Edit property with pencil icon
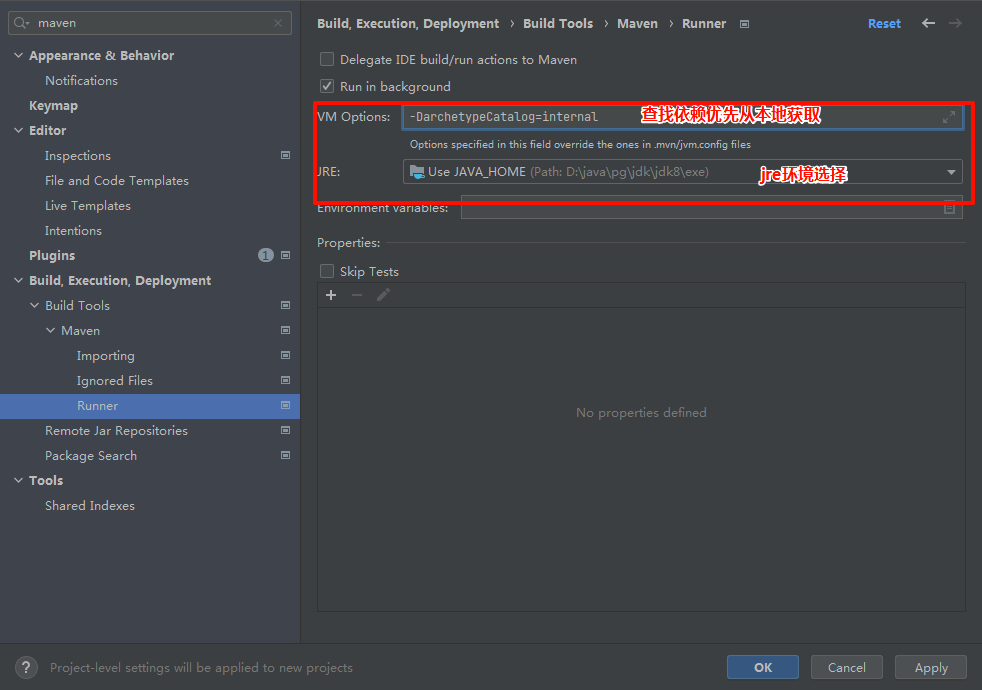This screenshot has width=982, height=690. (x=383, y=295)
